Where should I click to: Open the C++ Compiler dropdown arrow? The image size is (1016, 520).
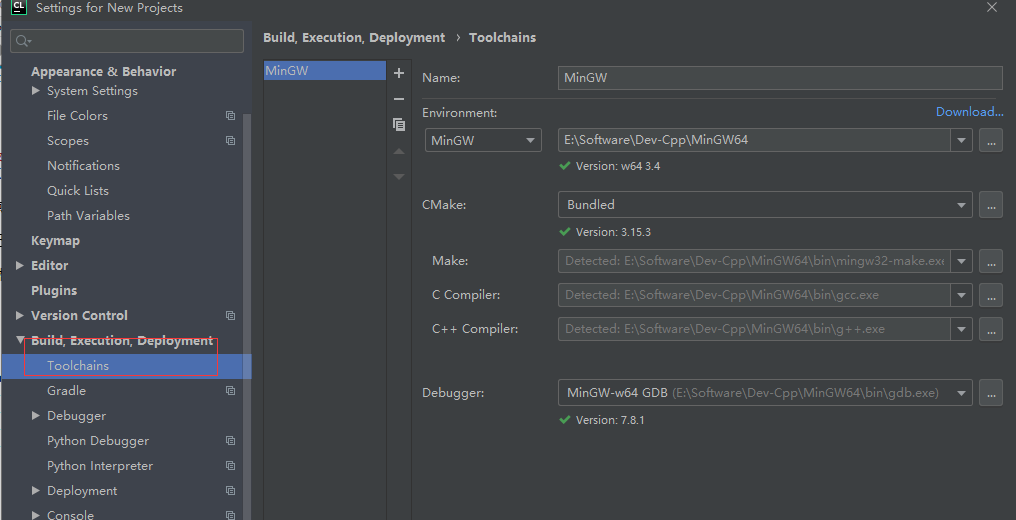pos(962,329)
